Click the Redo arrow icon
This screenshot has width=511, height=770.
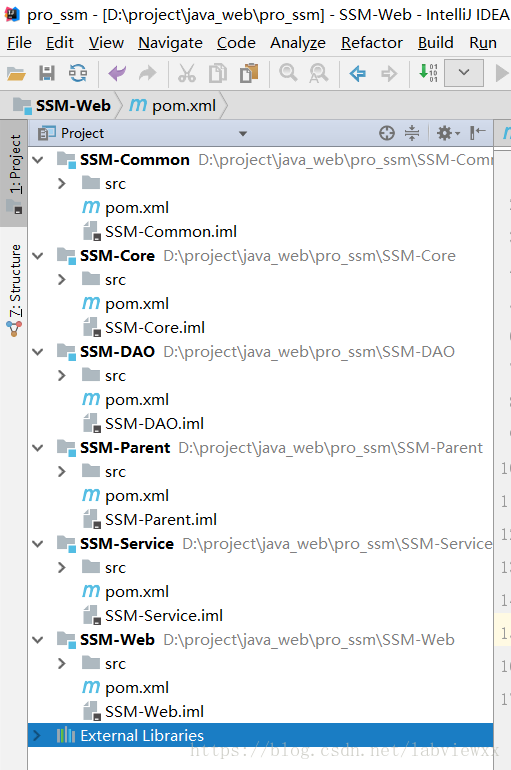147,74
